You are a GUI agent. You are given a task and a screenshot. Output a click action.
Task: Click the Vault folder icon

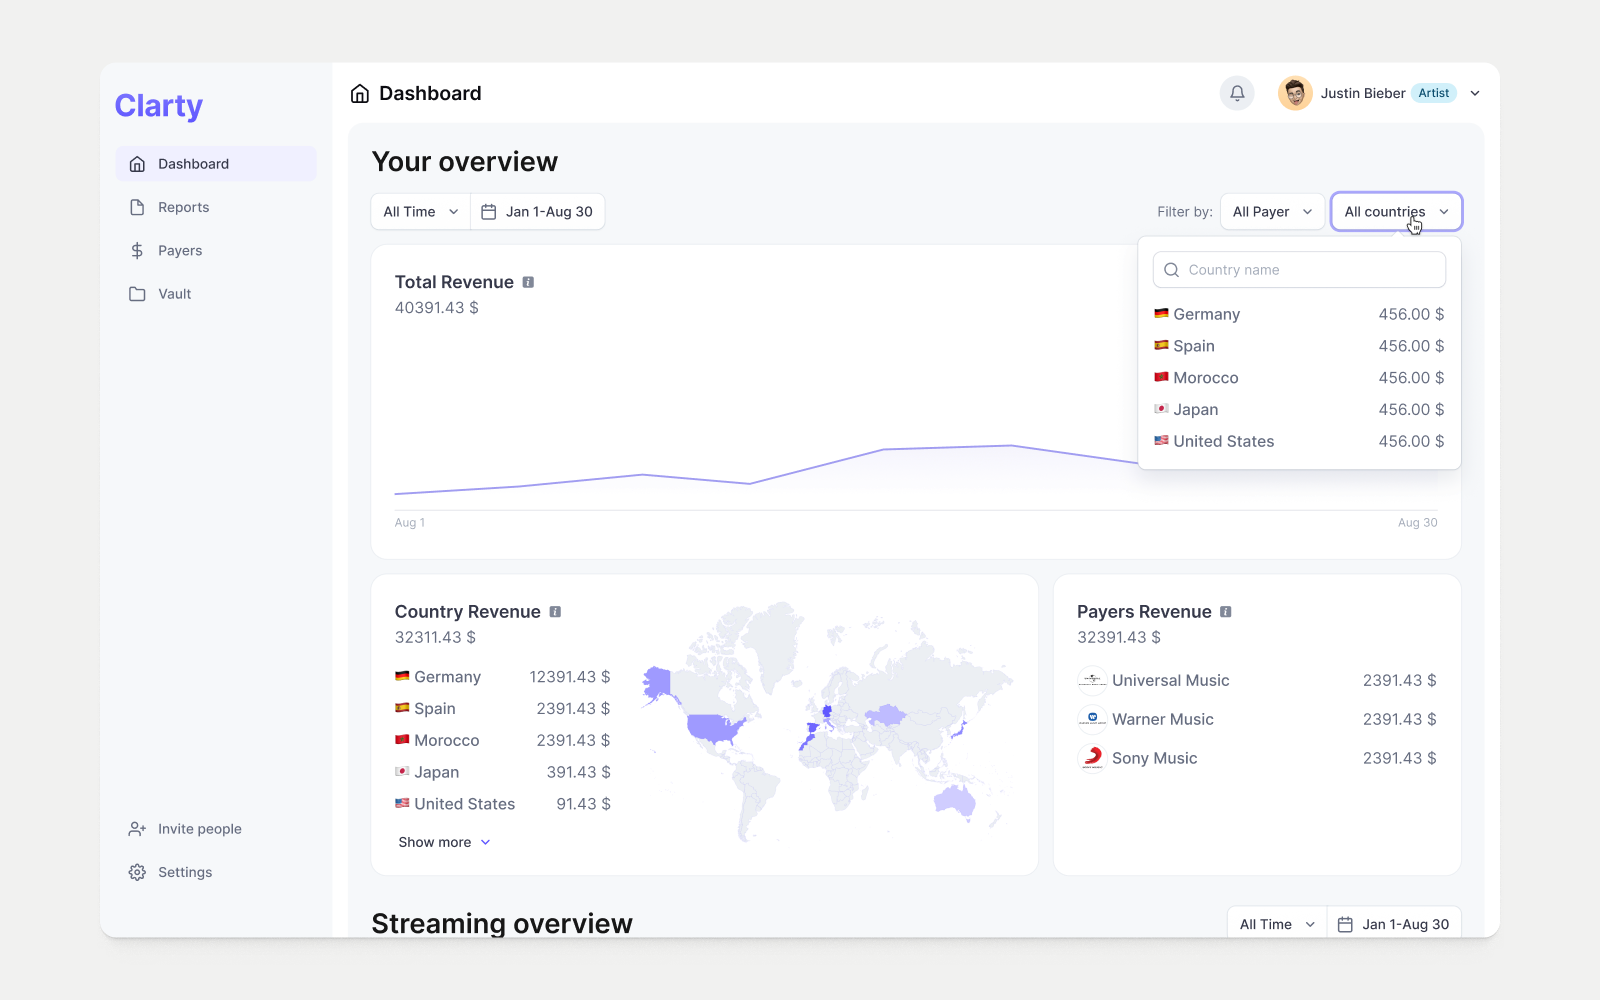[x=137, y=294]
